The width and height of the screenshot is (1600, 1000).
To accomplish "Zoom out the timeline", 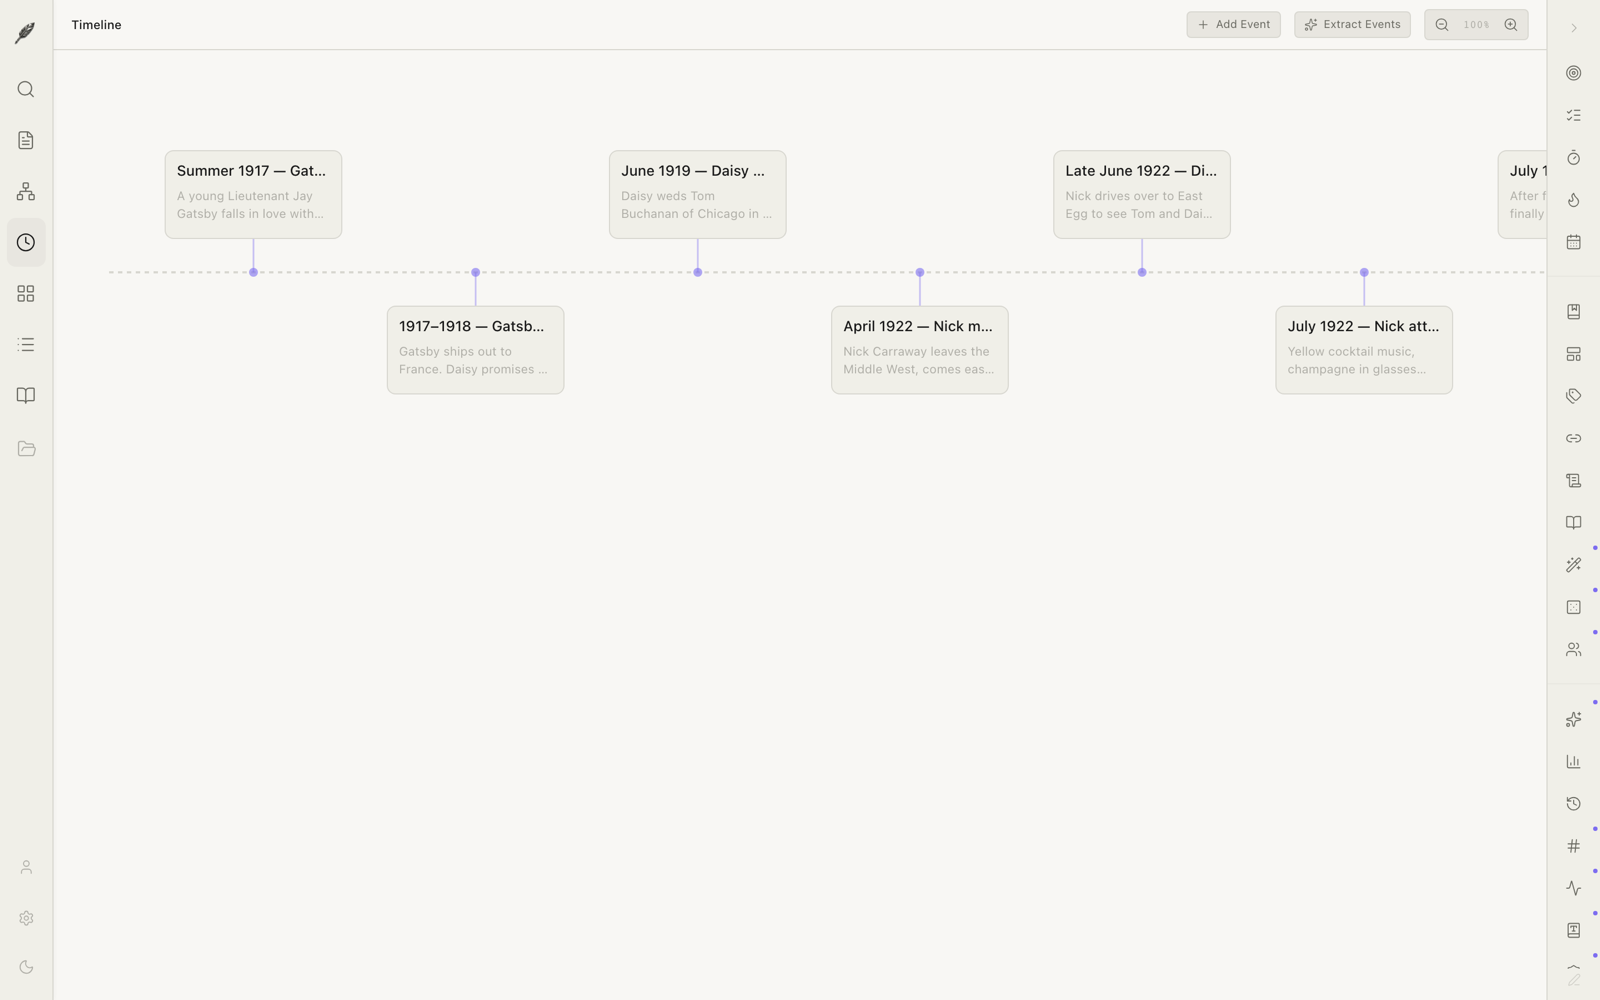I will coord(1442,25).
